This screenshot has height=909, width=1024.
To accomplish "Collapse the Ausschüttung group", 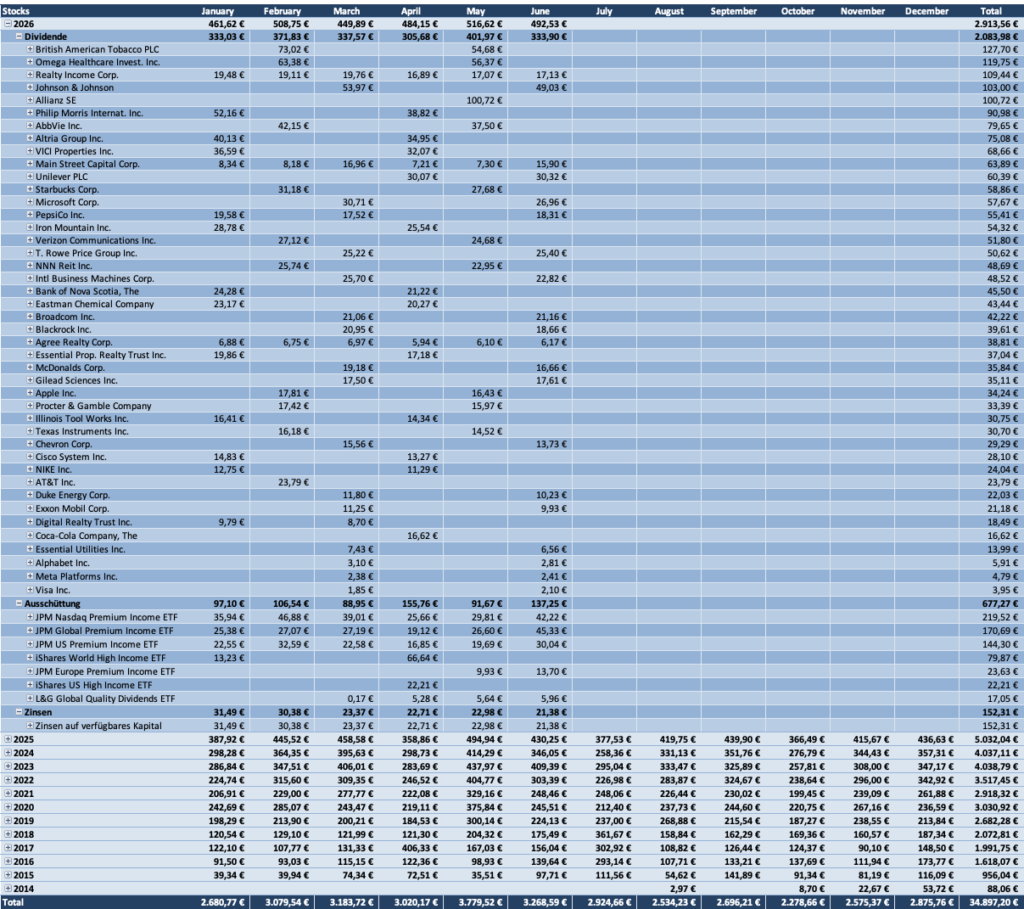I will tap(19, 603).
